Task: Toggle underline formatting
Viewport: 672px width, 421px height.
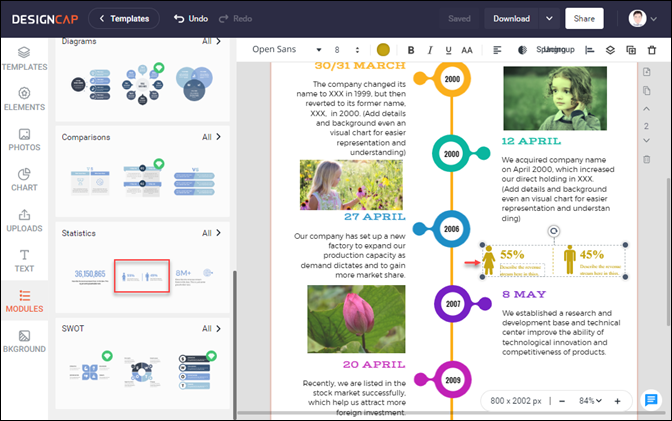Action: tap(448, 50)
